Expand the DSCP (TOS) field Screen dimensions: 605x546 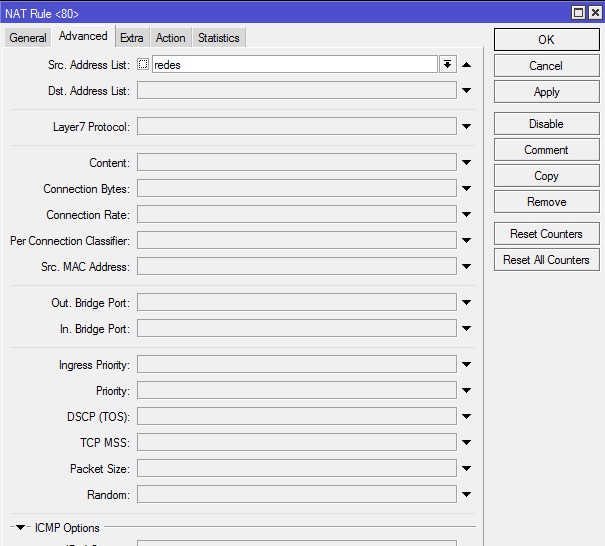click(x=467, y=417)
